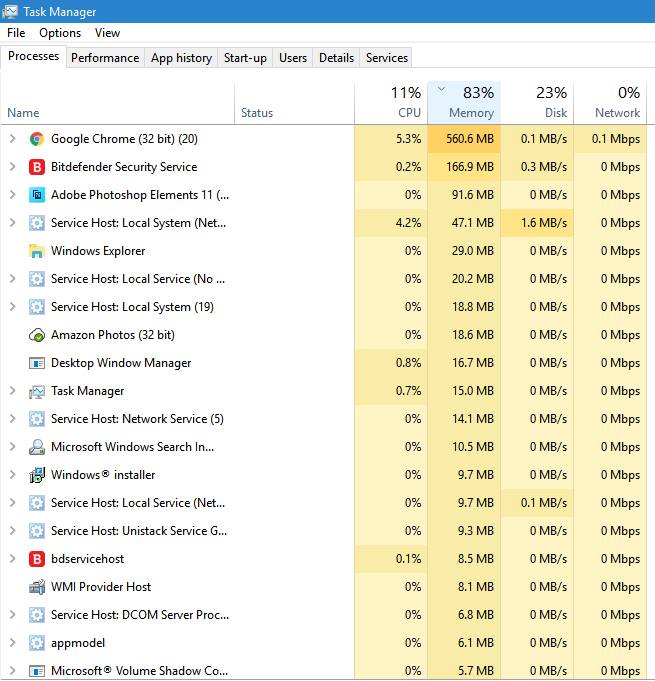The width and height of the screenshot is (655, 681).
Task: Expand Service Host: Local Service (Net... row
Action: [x=13, y=503]
